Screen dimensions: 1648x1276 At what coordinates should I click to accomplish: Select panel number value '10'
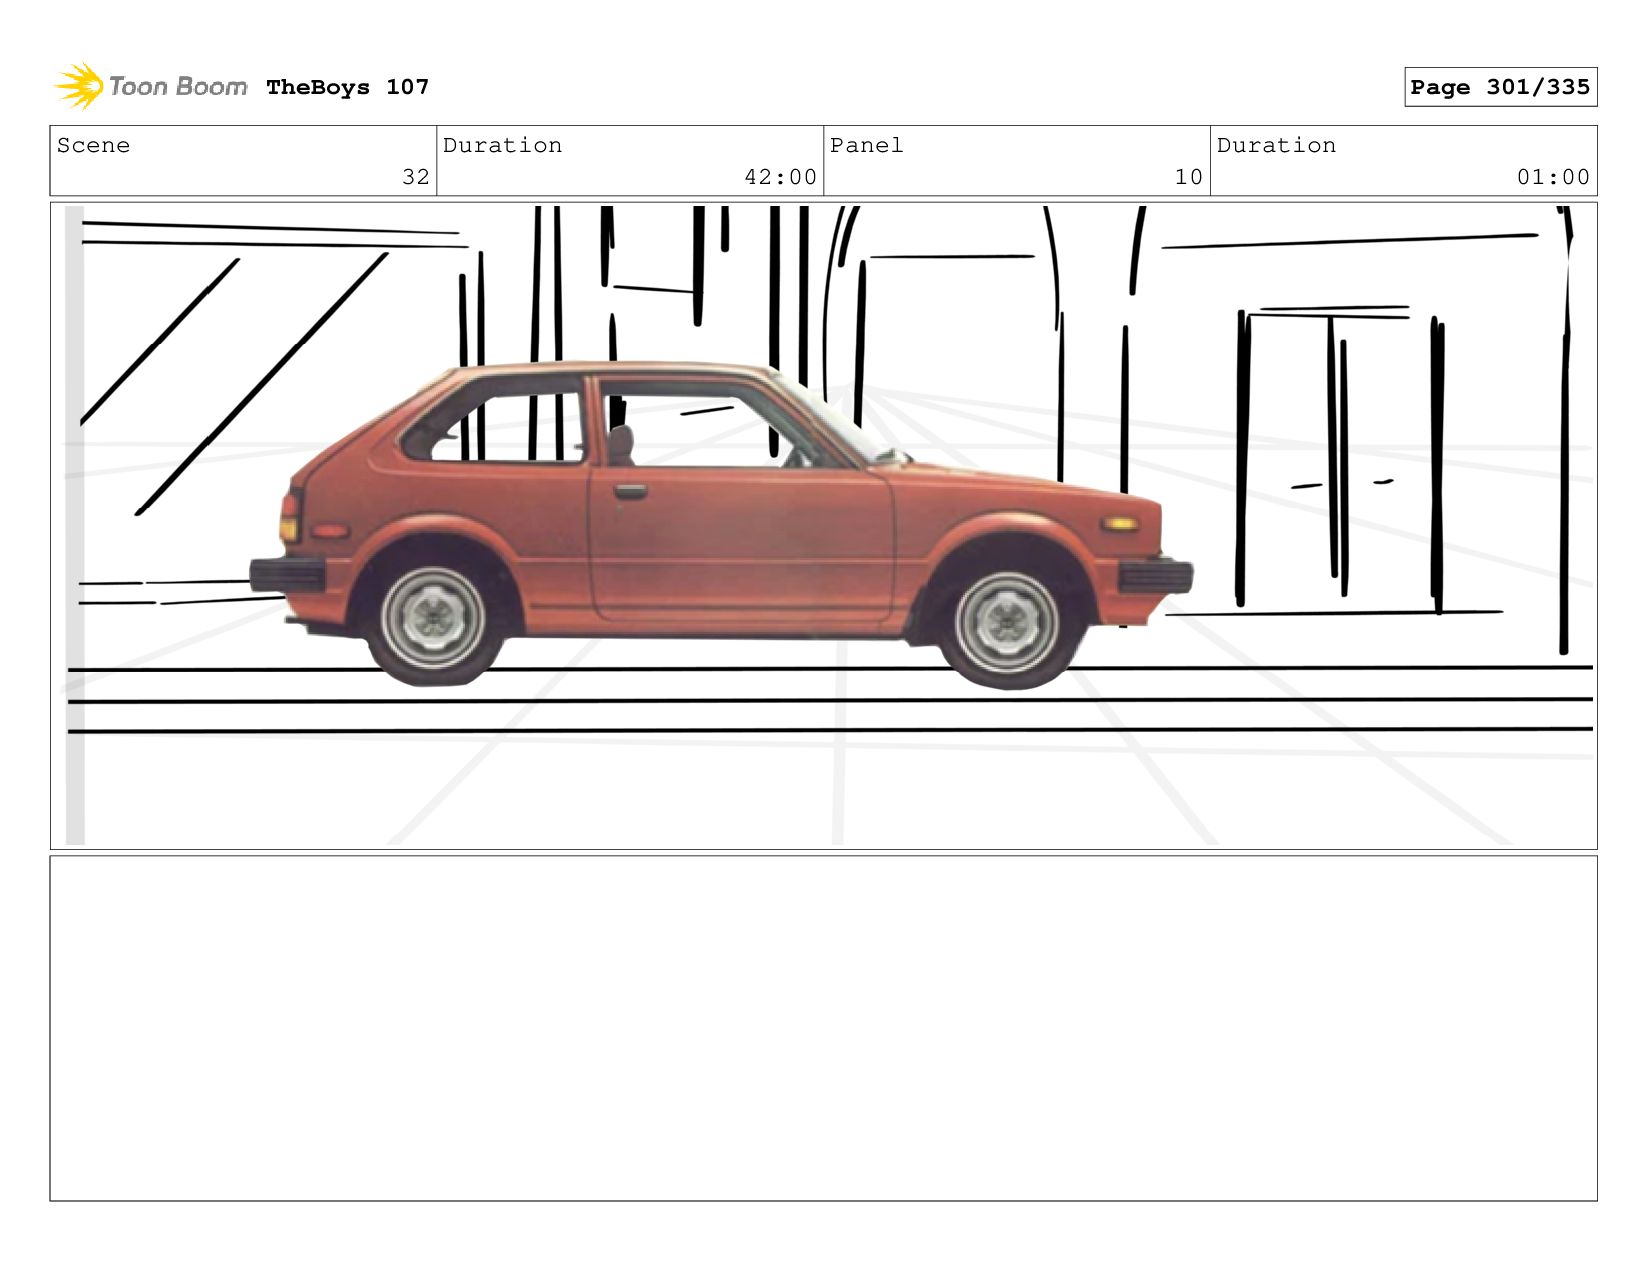[x=1188, y=177]
